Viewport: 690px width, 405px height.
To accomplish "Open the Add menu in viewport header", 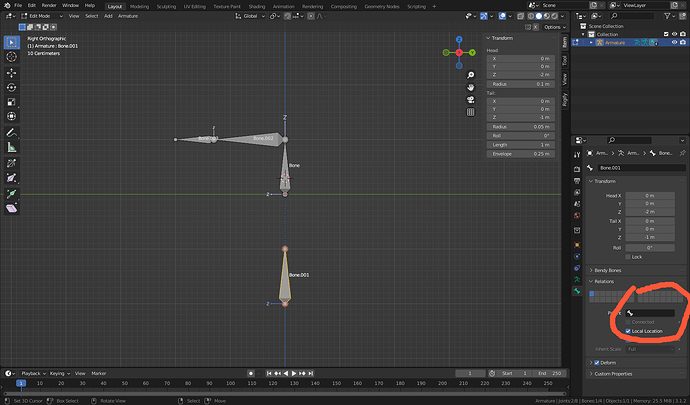I will coord(108,16).
